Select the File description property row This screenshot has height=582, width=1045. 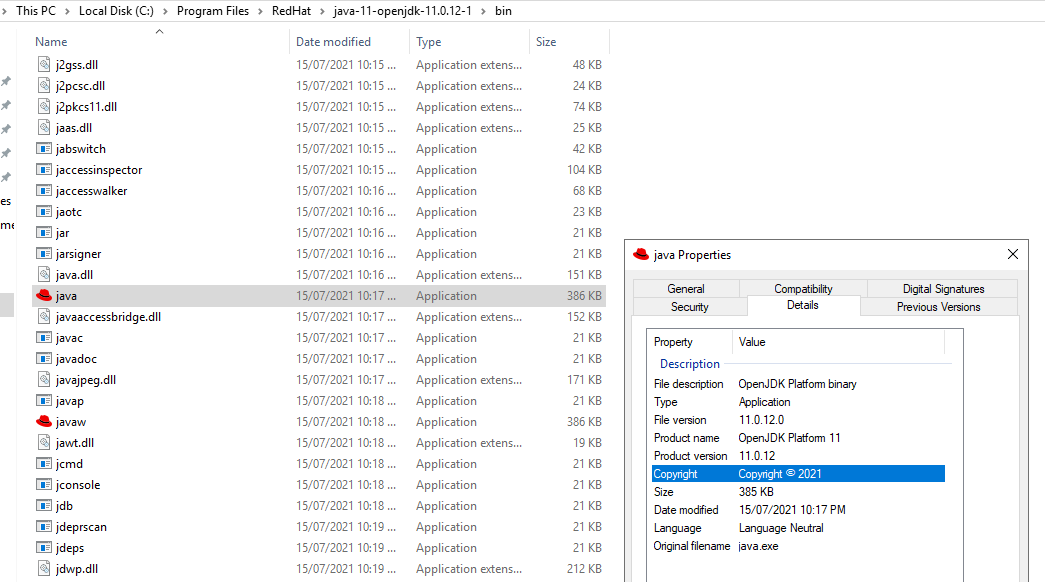pyautogui.click(x=798, y=384)
